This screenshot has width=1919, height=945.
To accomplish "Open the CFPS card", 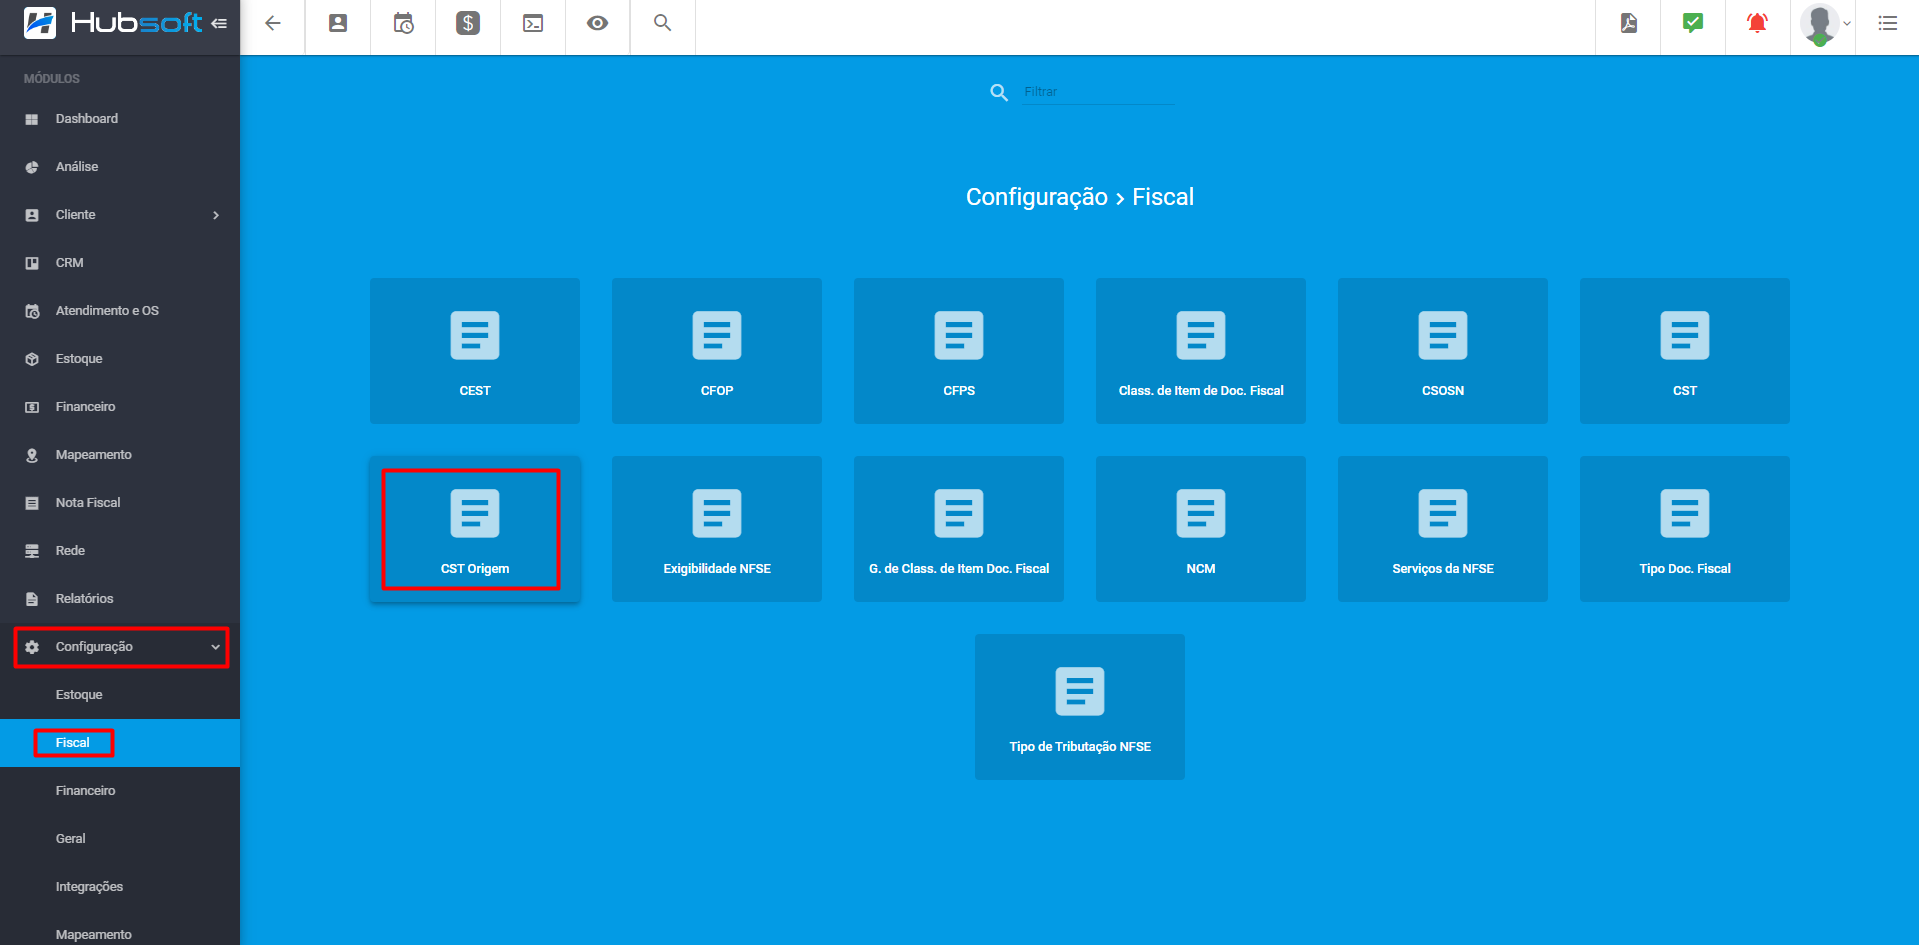I will tap(959, 351).
